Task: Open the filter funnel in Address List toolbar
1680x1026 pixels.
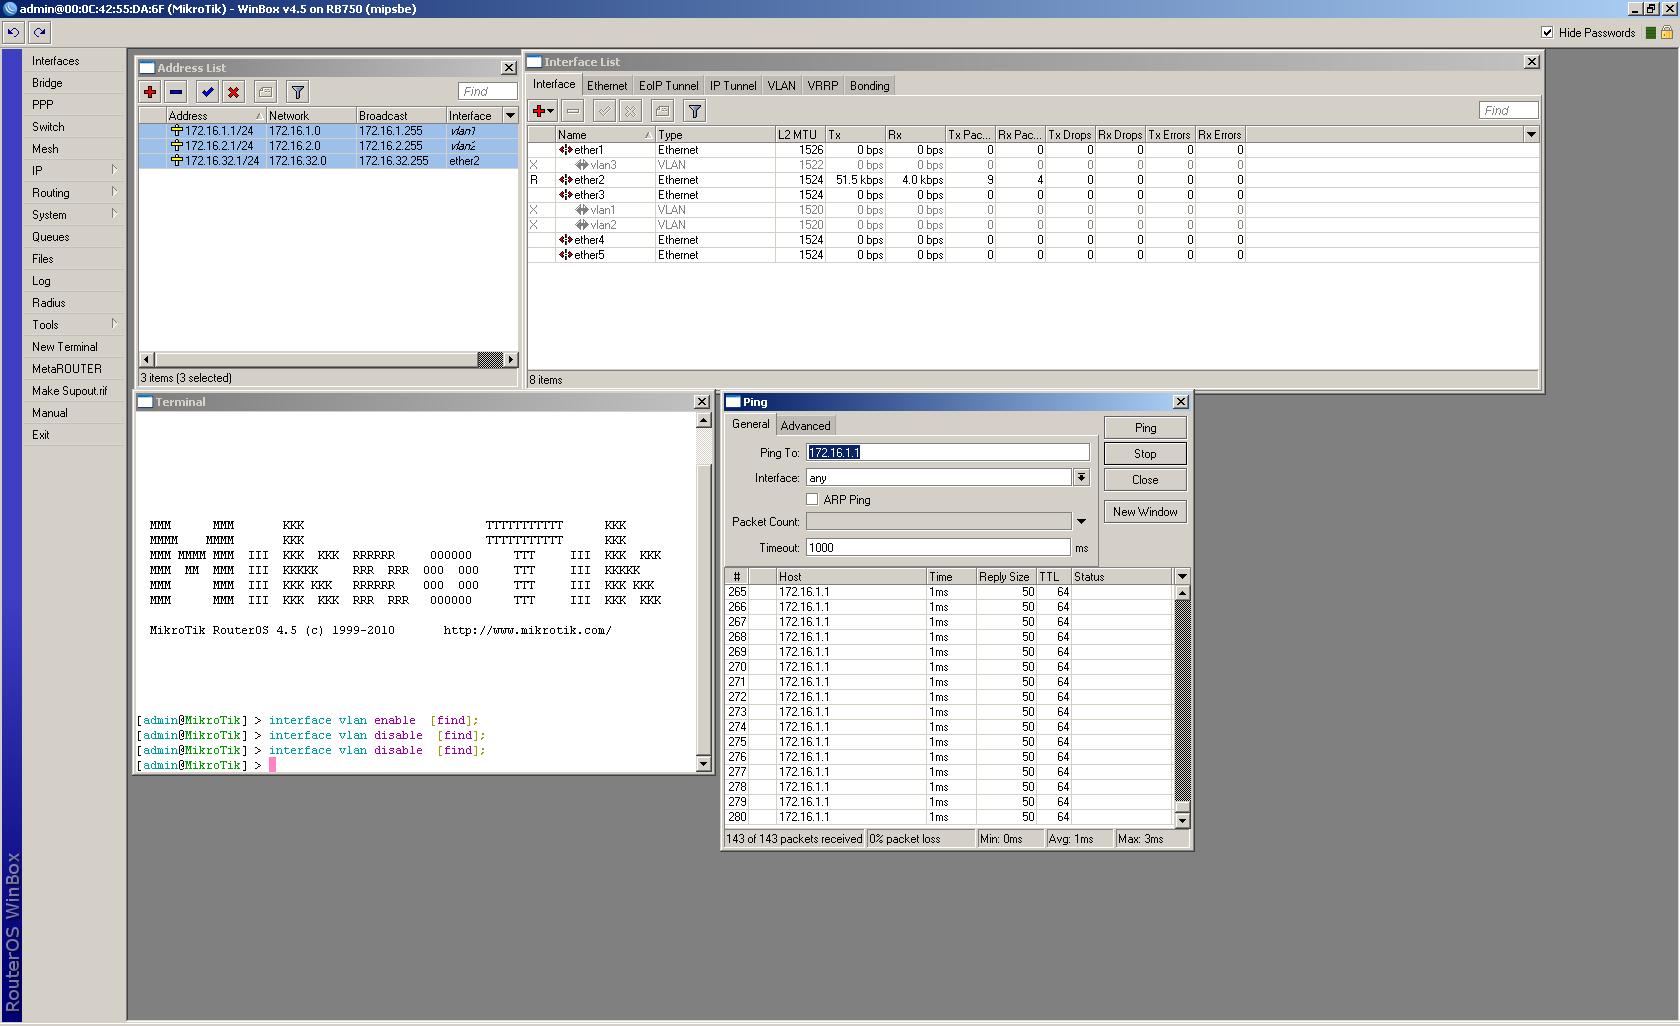Action: coord(297,92)
